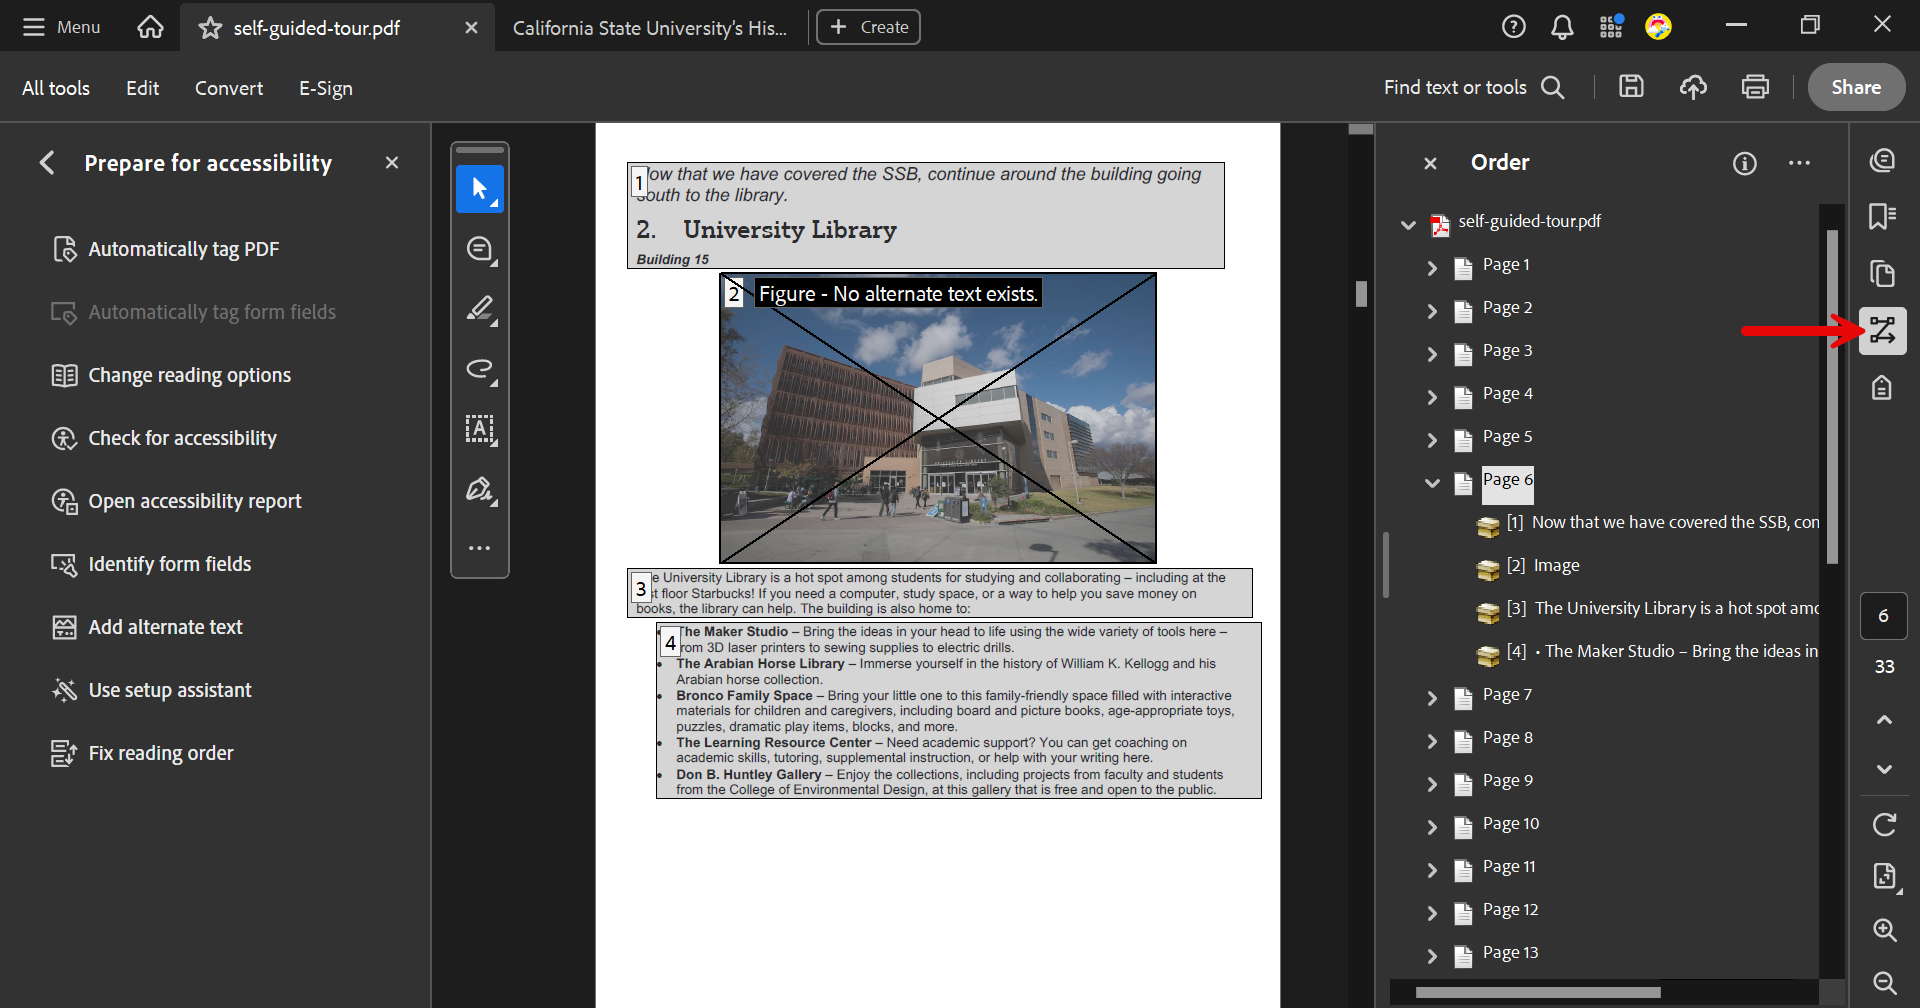The image size is (1920, 1008).
Task: Open the Convert menu
Action: (229, 88)
